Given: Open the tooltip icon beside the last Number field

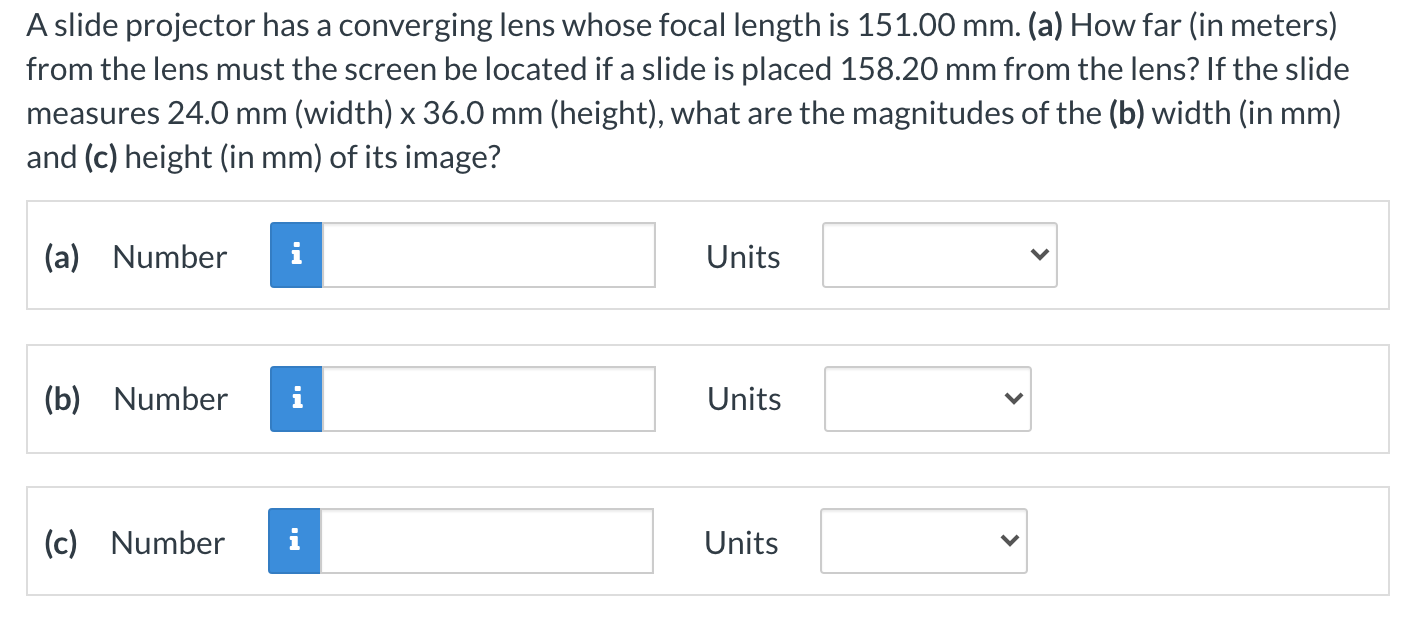Looking at the screenshot, I should (294, 542).
